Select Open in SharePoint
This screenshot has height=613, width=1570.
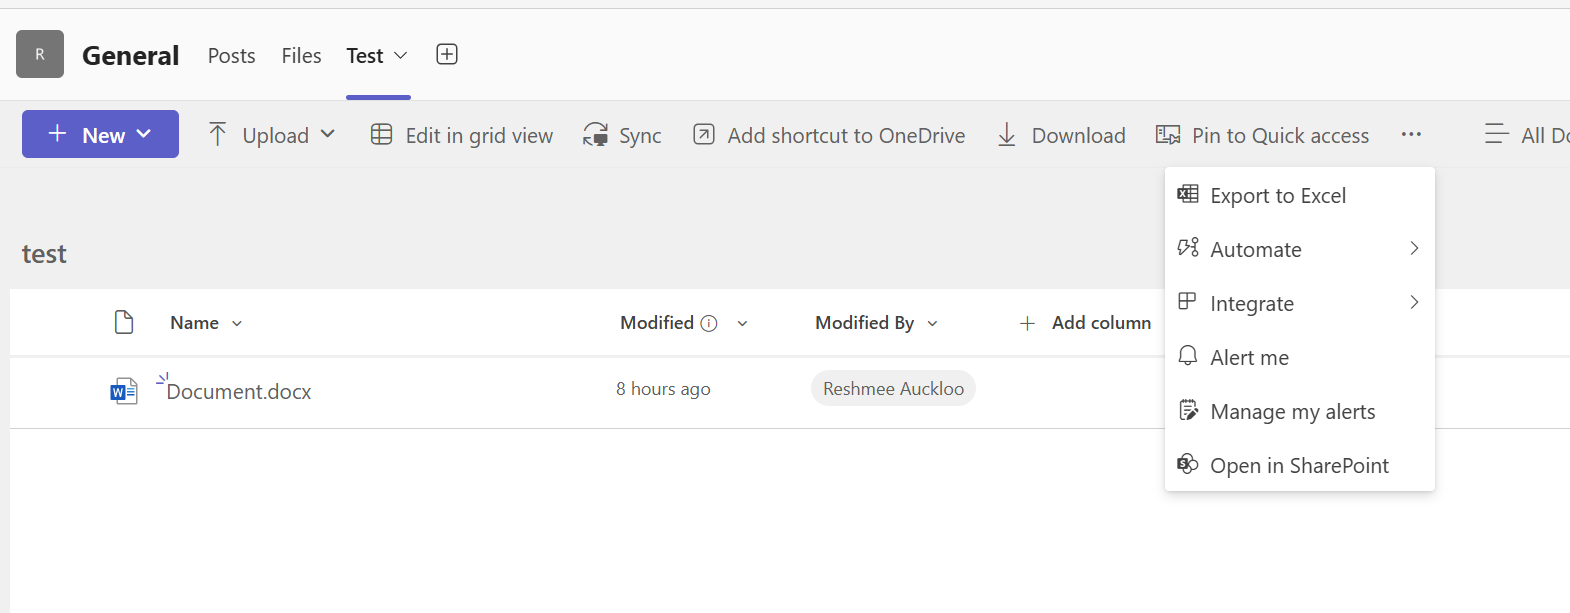[1300, 466]
